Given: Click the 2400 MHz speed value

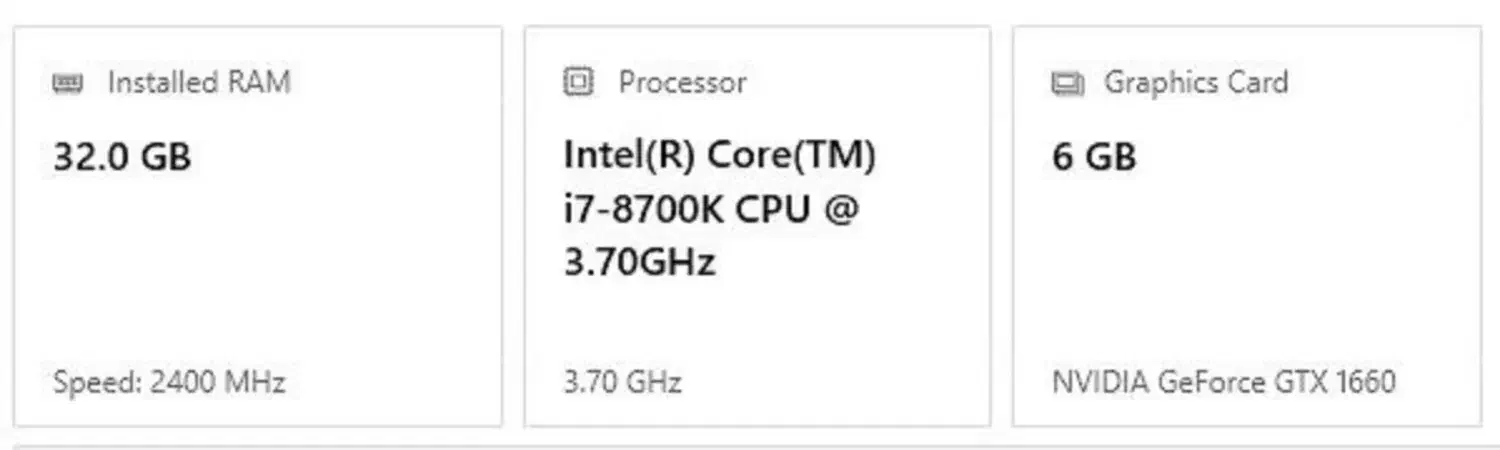Looking at the screenshot, I should (217, 382).
